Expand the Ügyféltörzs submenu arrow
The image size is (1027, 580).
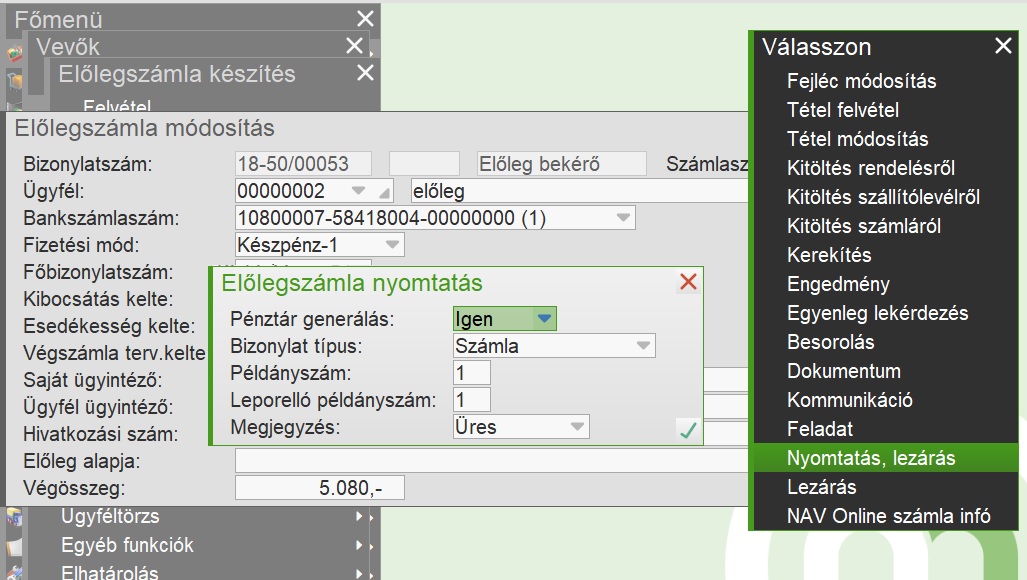[x=359, y=517]
